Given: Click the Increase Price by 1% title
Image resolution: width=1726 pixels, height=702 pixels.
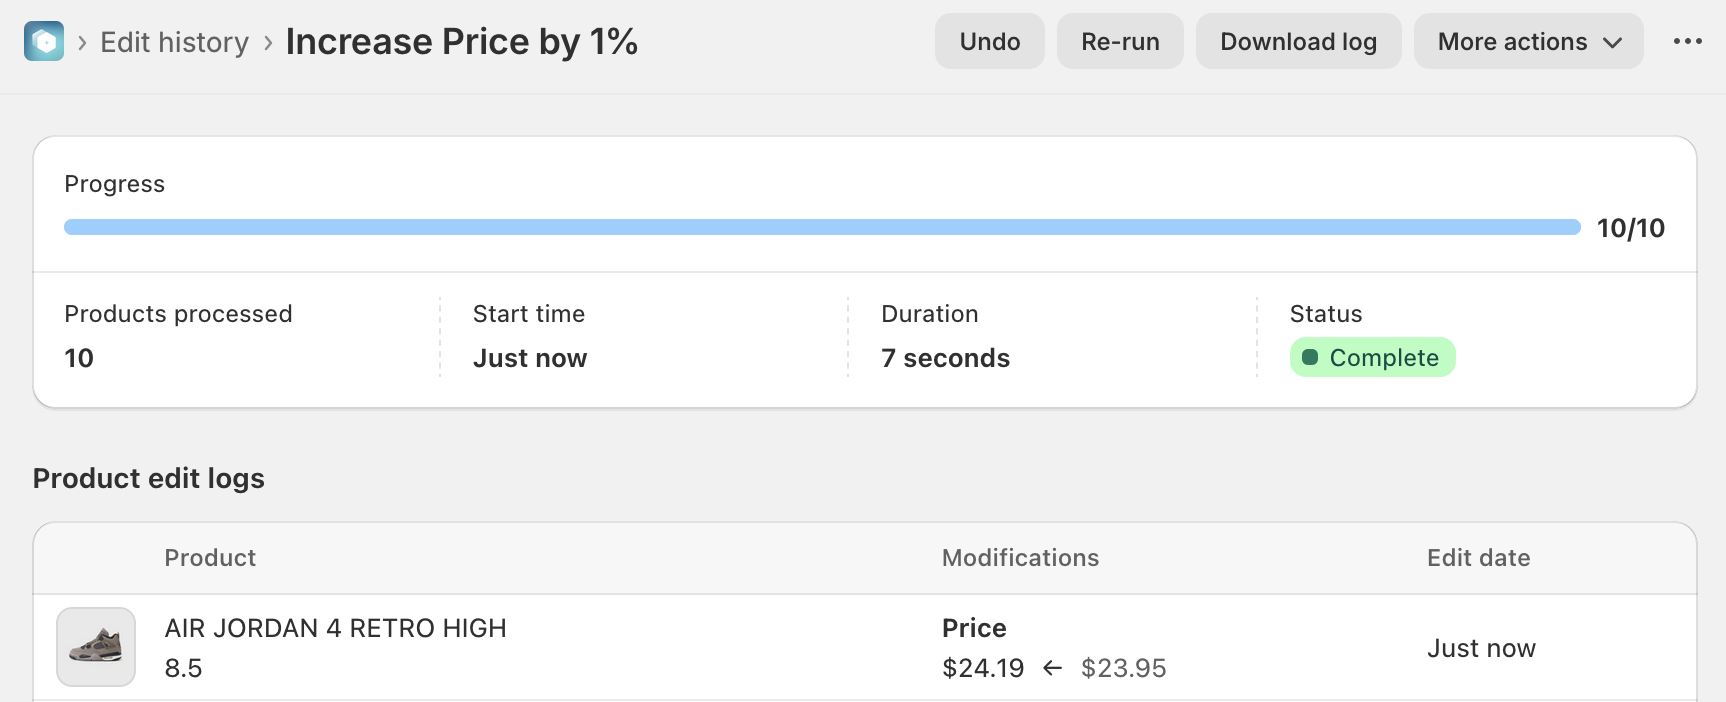Looking at the screenshot, I should point(461,41).
